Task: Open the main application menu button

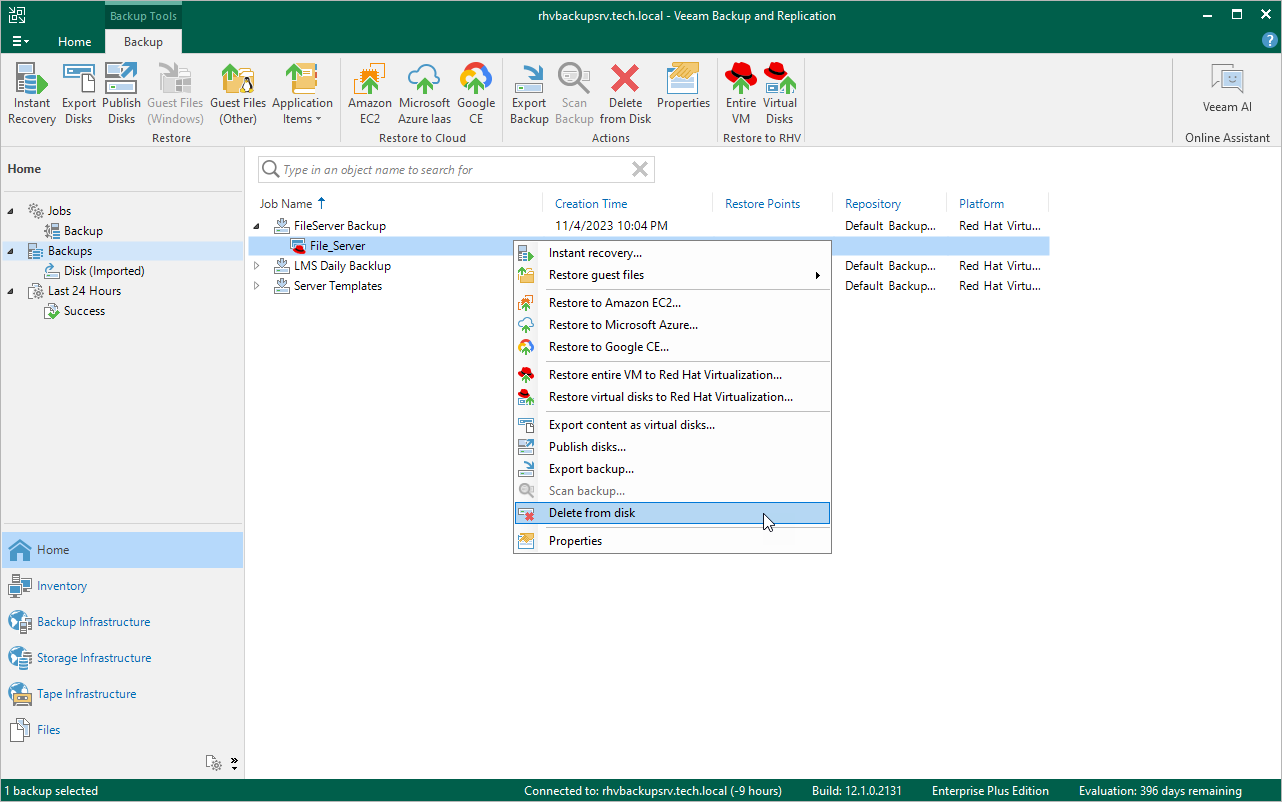Action: point(21,41)
